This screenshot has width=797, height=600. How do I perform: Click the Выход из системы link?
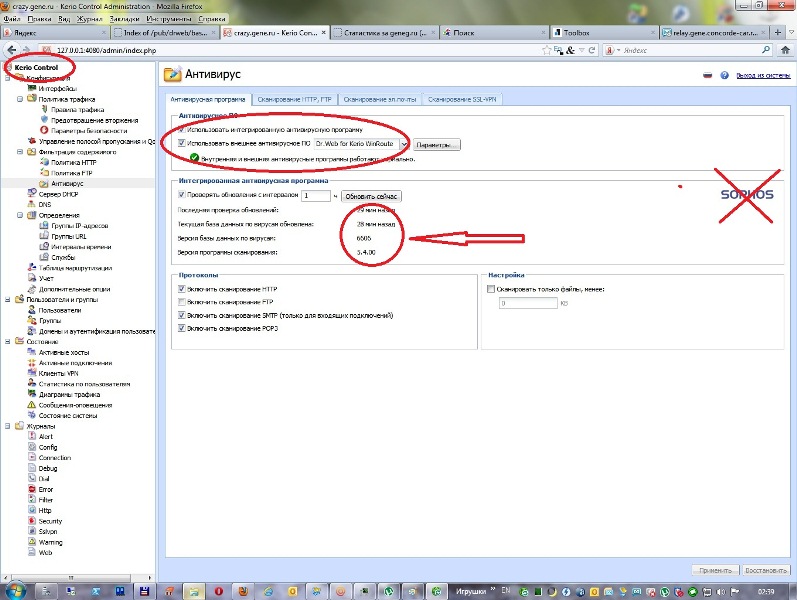[x=762, y=75]
